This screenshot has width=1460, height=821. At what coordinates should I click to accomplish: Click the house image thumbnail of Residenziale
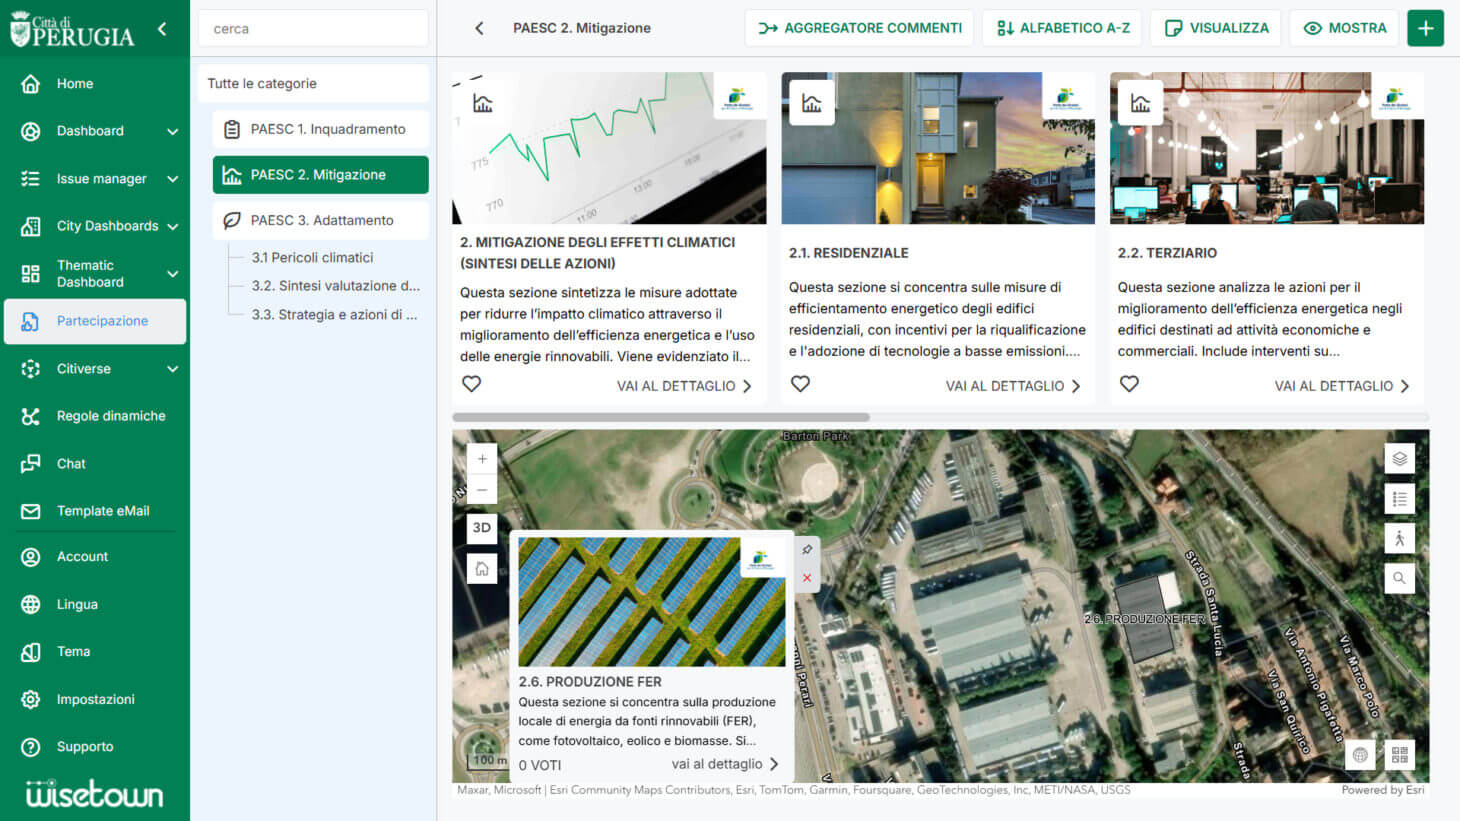[x=938, y=148]
